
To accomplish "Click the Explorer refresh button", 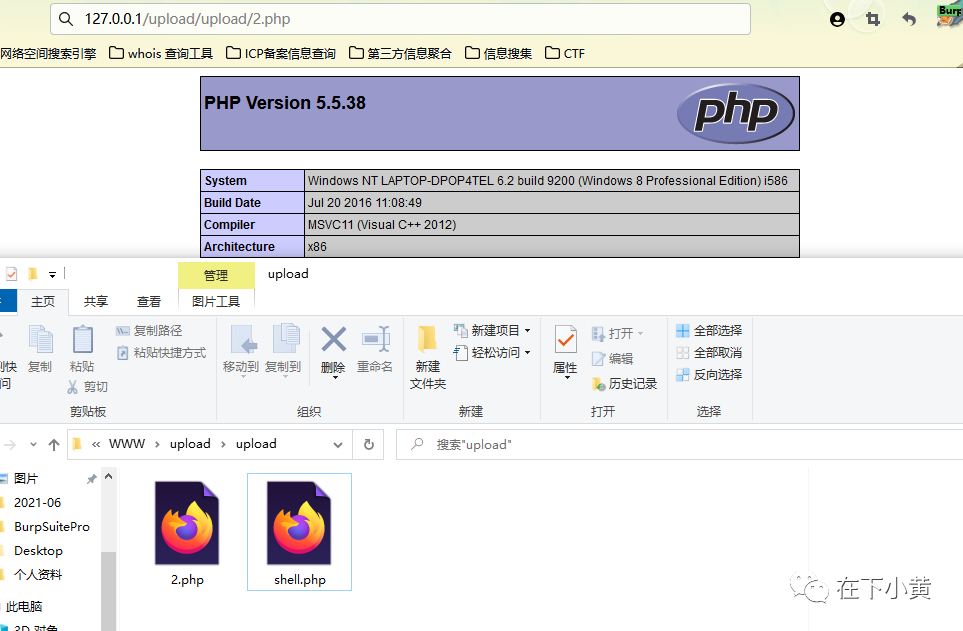I will (368, 445).
